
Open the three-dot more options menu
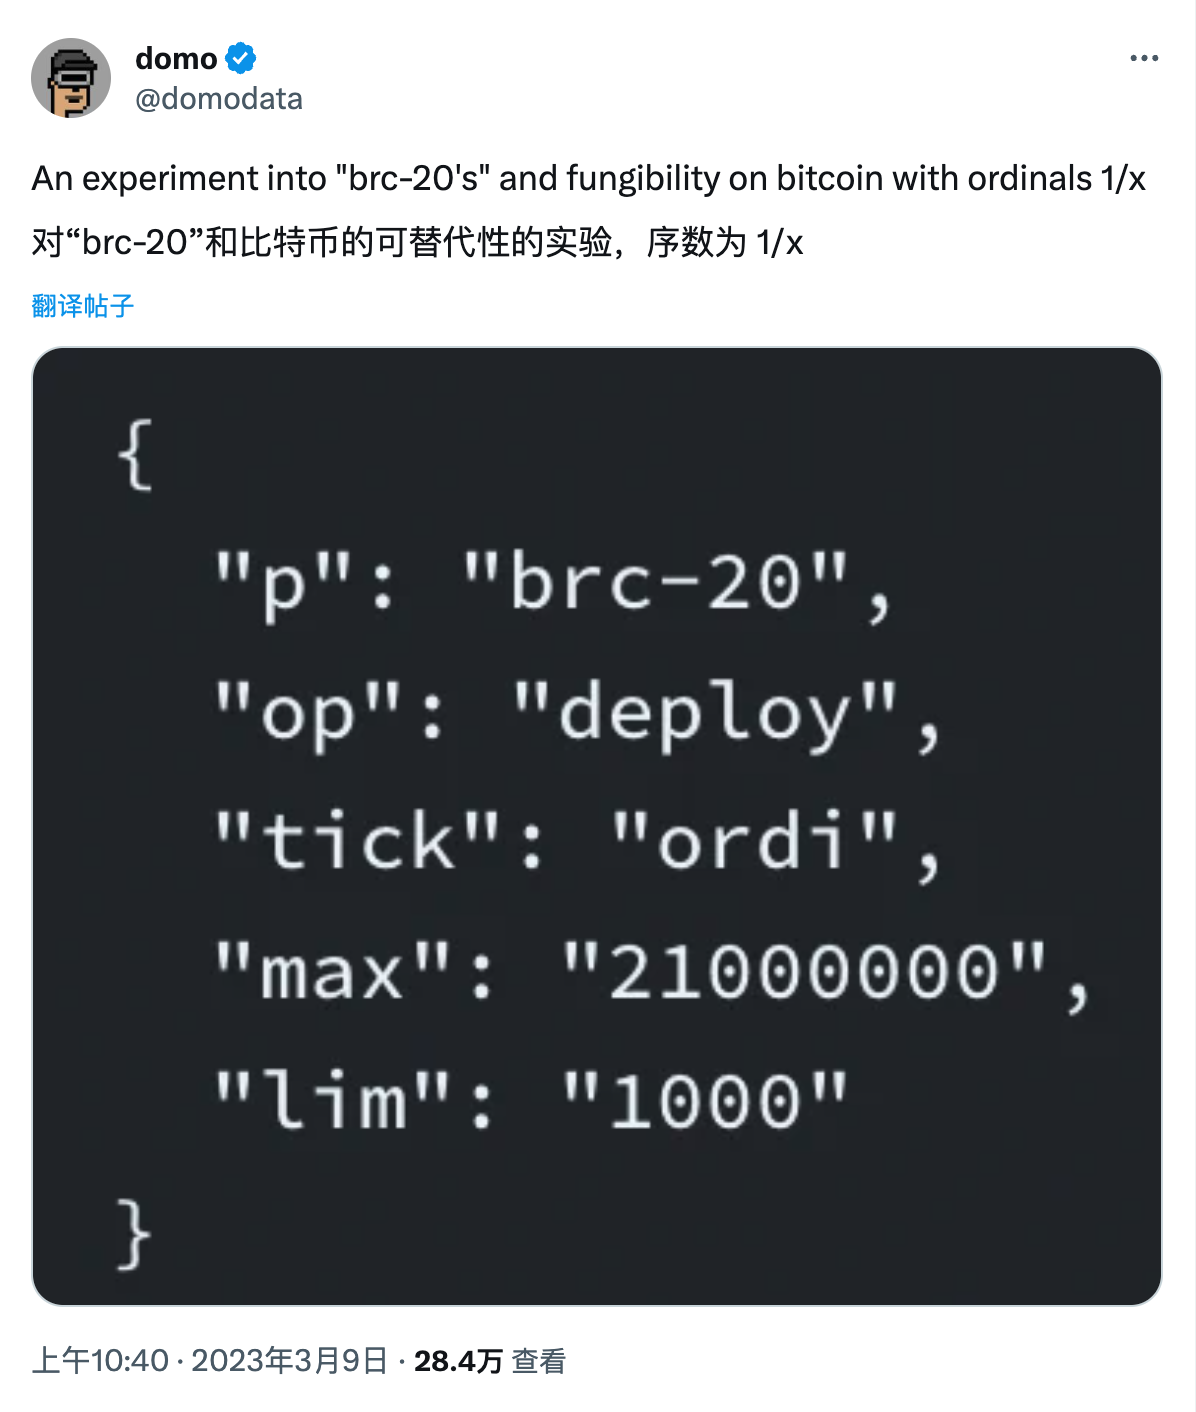click(x=1144, y=58)
